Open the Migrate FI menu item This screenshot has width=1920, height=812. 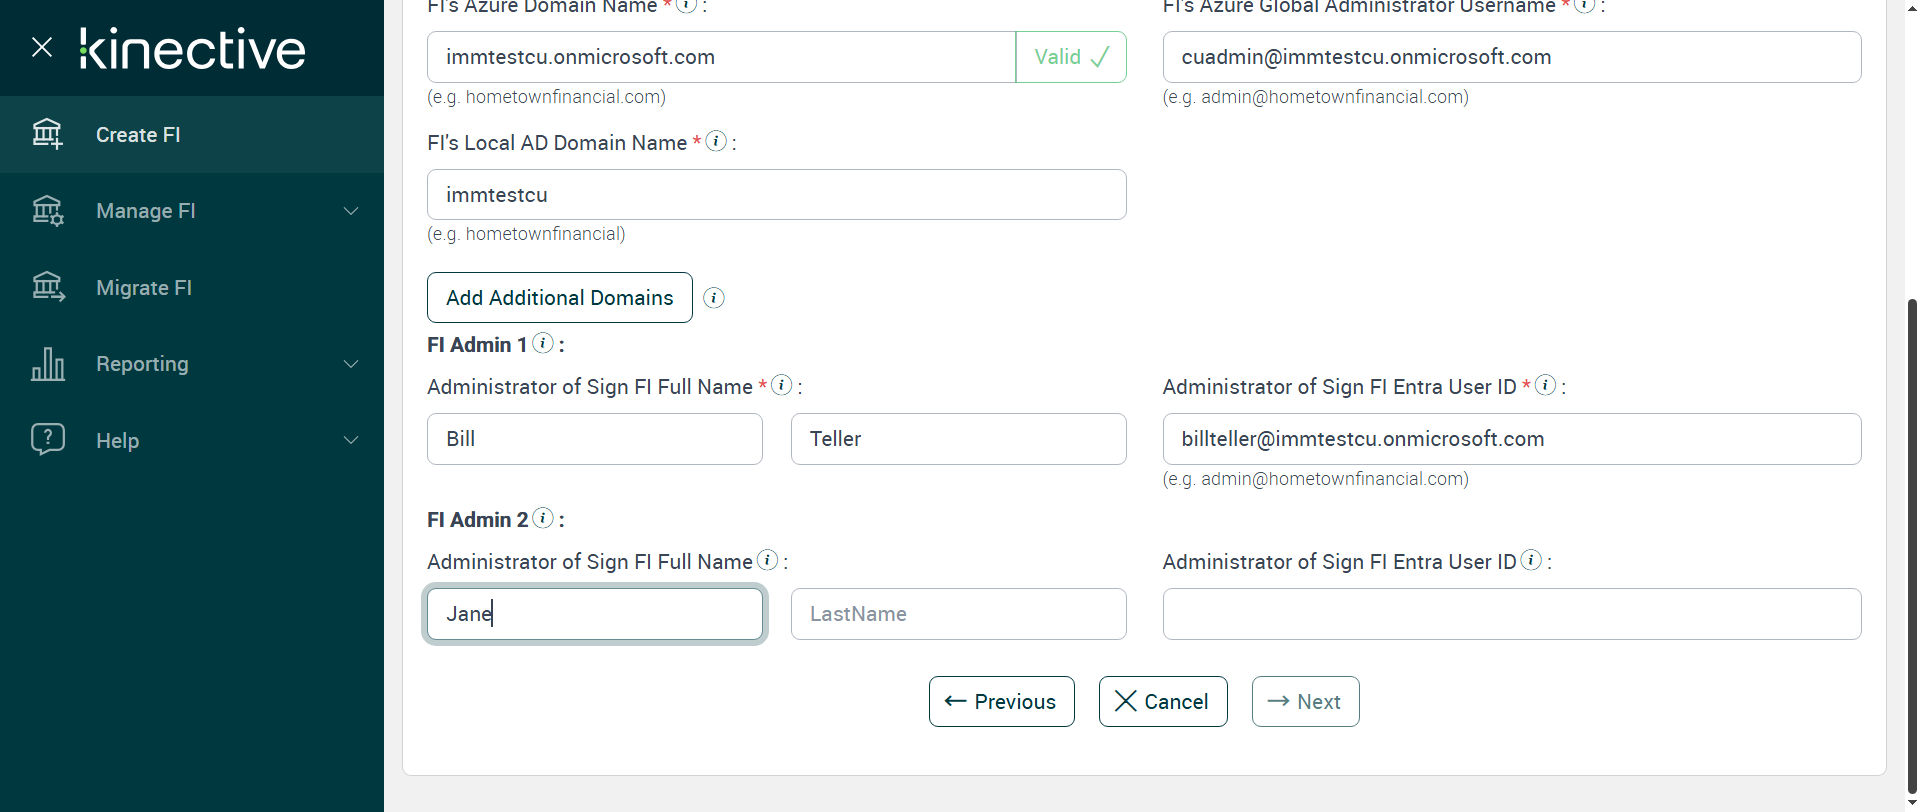point(144,288)
